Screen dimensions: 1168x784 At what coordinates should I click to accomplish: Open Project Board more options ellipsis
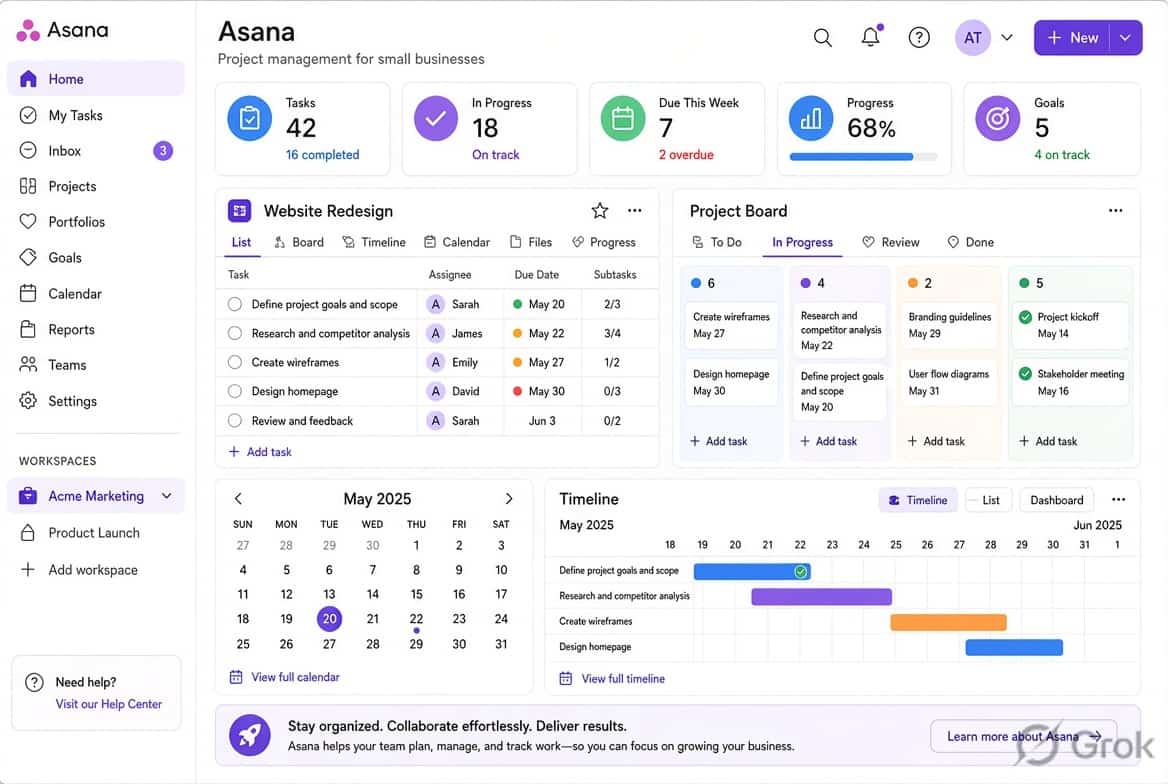[x=1115, y=211]
